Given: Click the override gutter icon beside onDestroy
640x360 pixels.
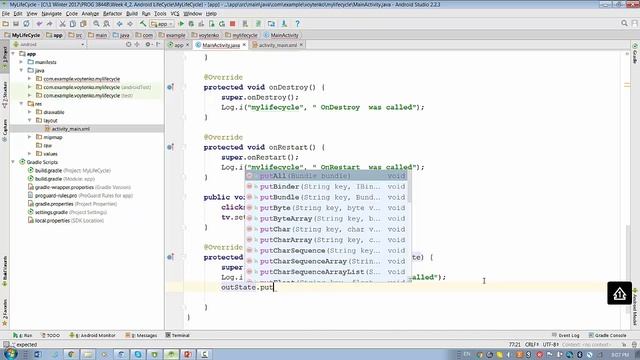Looking at the screenshot, I should coord(170,87).
